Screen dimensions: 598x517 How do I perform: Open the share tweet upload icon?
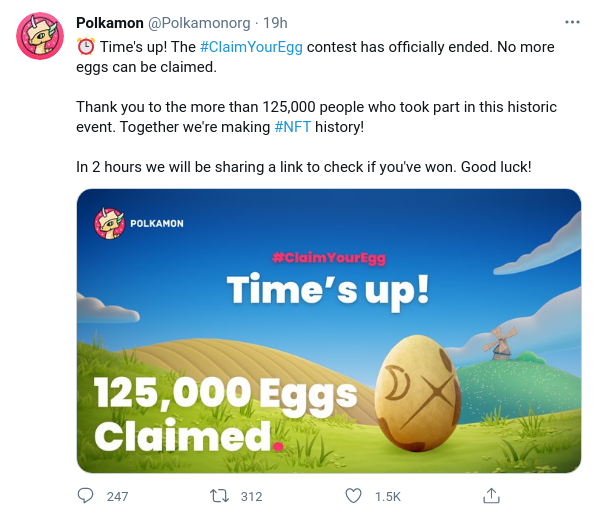tap(491, 496)
